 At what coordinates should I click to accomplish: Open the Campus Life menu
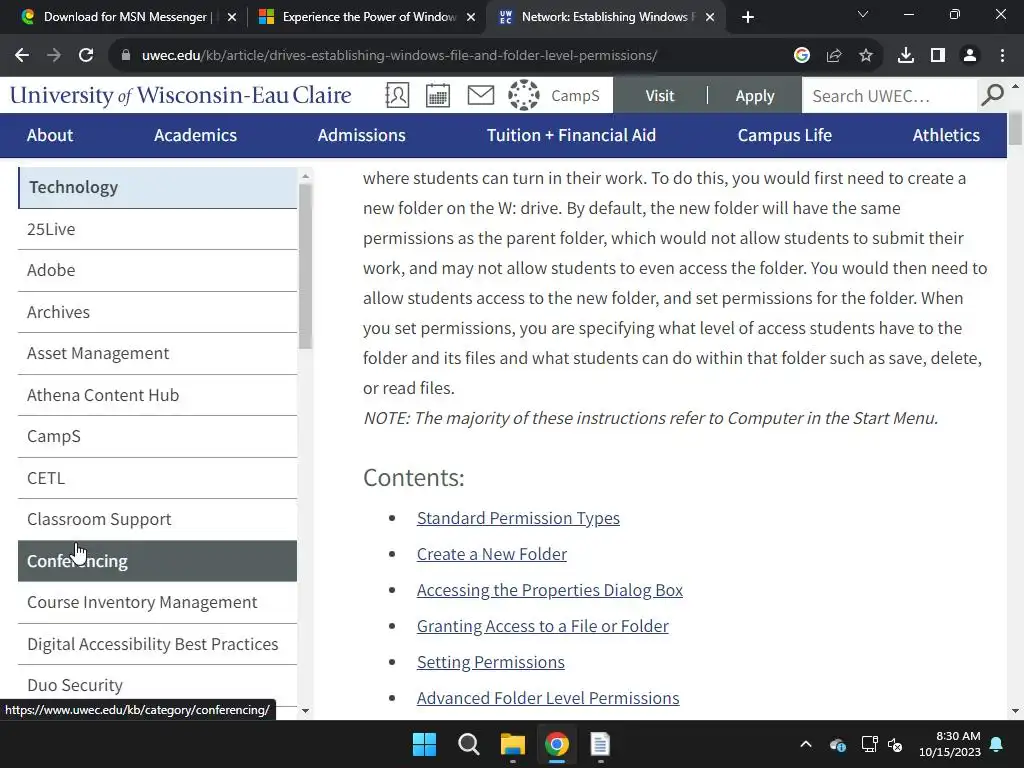pyautogui.click(x=784, y=135)
